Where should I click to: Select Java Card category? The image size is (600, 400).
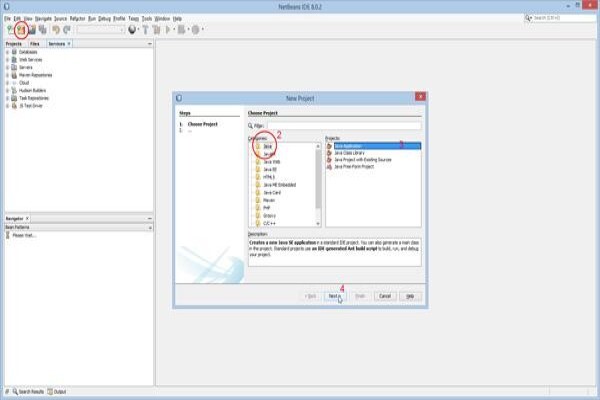272,193
